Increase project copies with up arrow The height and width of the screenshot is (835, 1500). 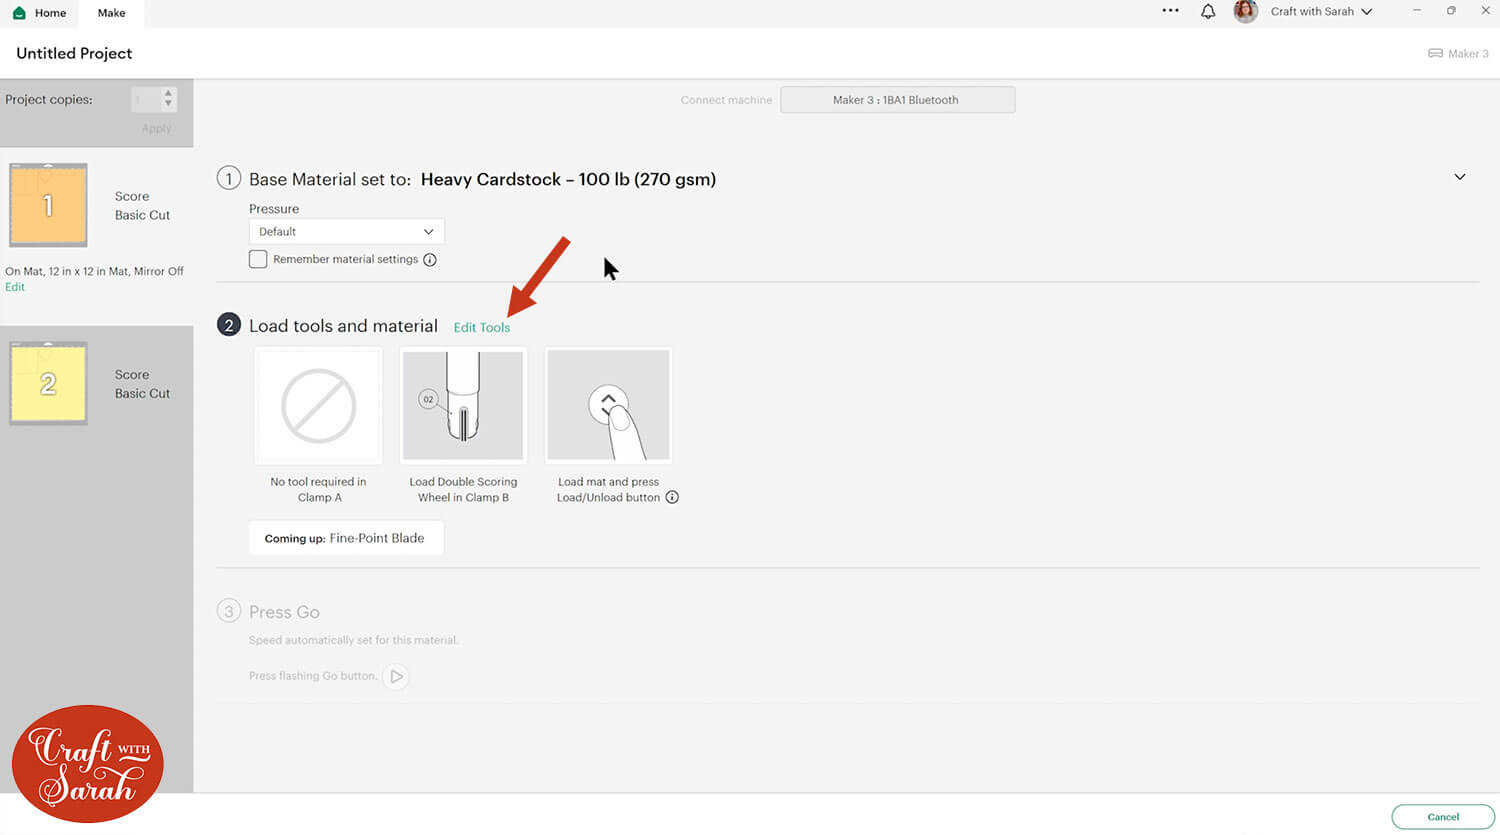pos(168,93)
